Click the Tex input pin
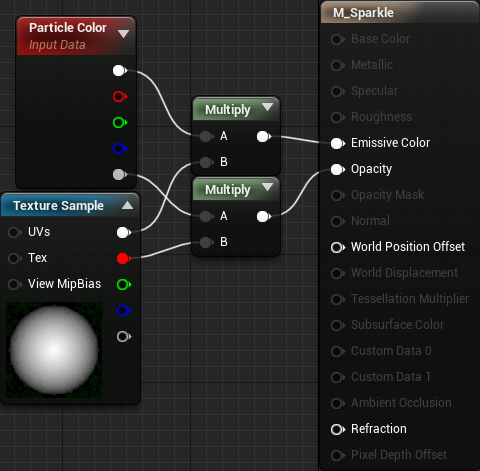The width and height of the screenshot is (480, 471). pos(15,258)
